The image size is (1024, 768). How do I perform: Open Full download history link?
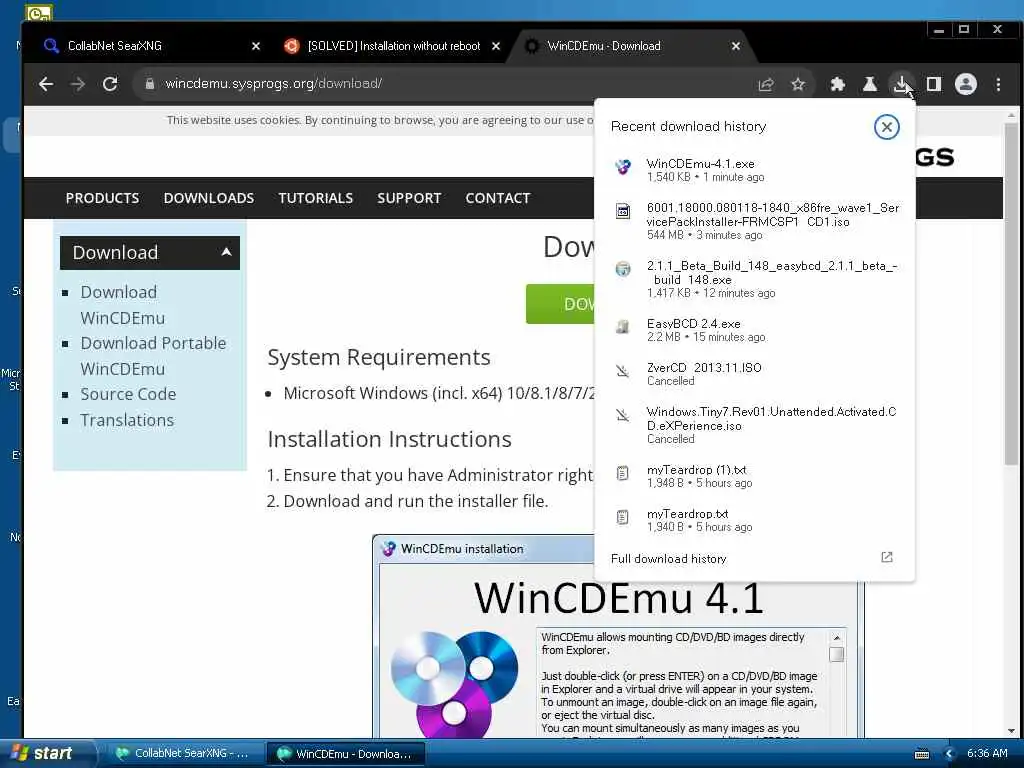tap(669, 559)
